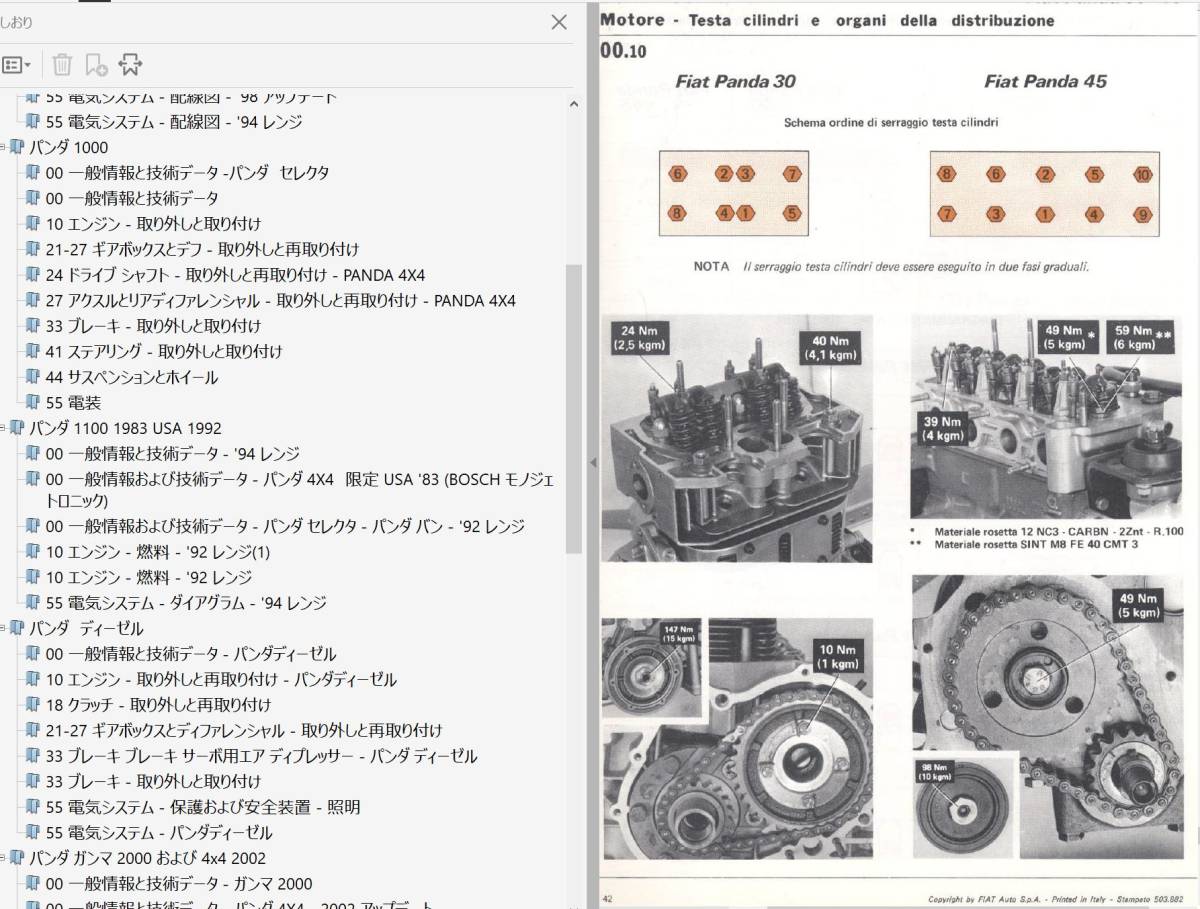This screenshot has height=909, width=1200.
Task: Click the find current bookmark icon
Action: (x=130, y=65)
